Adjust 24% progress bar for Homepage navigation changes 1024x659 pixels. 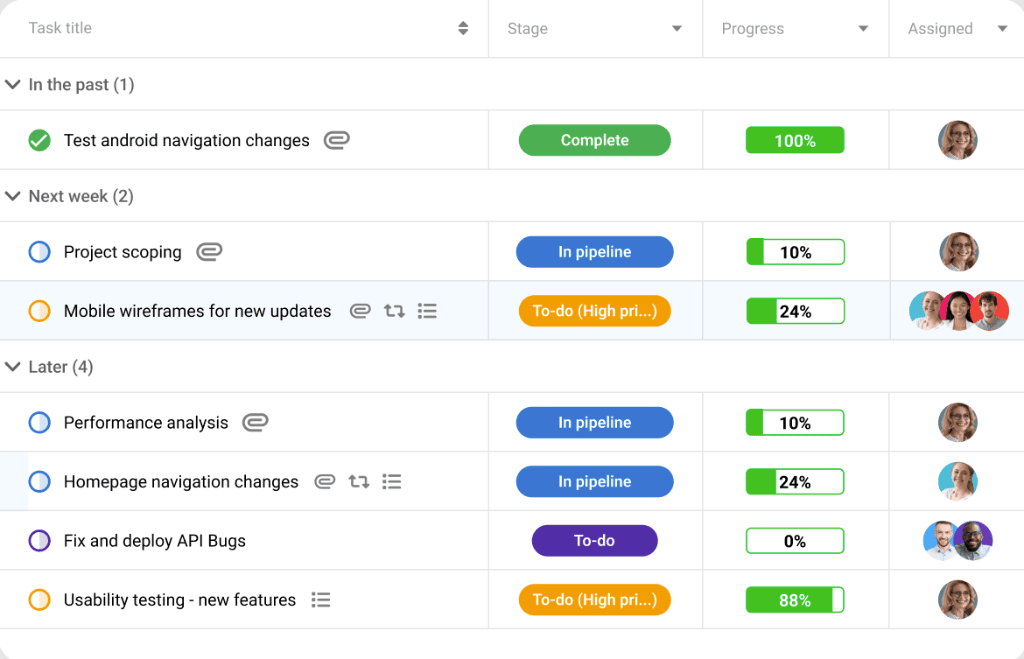point(795,482)
